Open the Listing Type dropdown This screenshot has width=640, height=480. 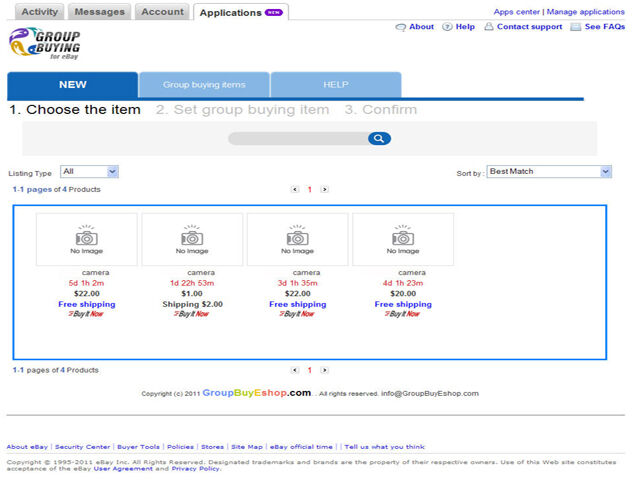coord(89,172)
